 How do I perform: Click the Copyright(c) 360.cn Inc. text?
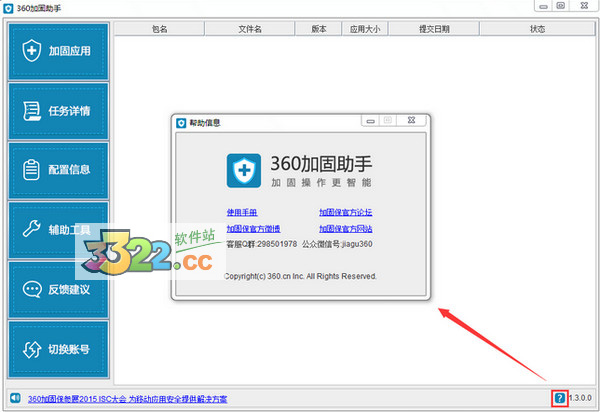point(300,276)
